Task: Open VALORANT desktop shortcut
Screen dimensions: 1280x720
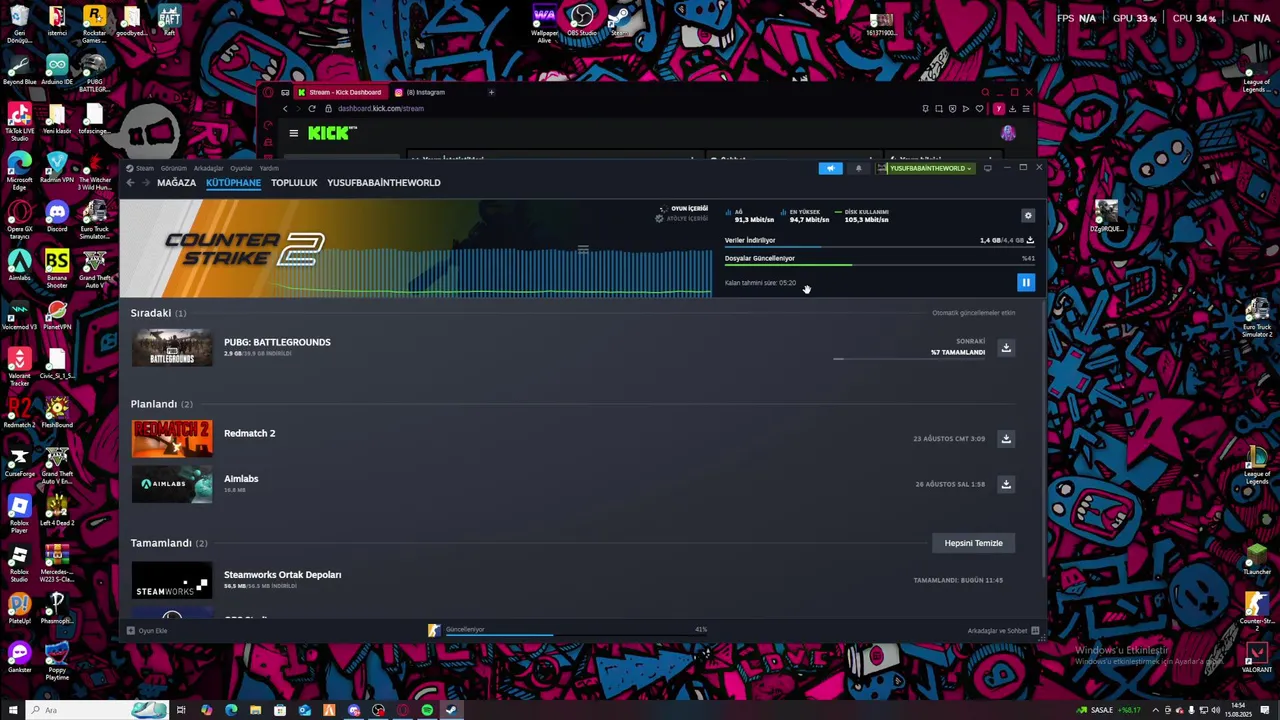Action: coord(1257,658)
